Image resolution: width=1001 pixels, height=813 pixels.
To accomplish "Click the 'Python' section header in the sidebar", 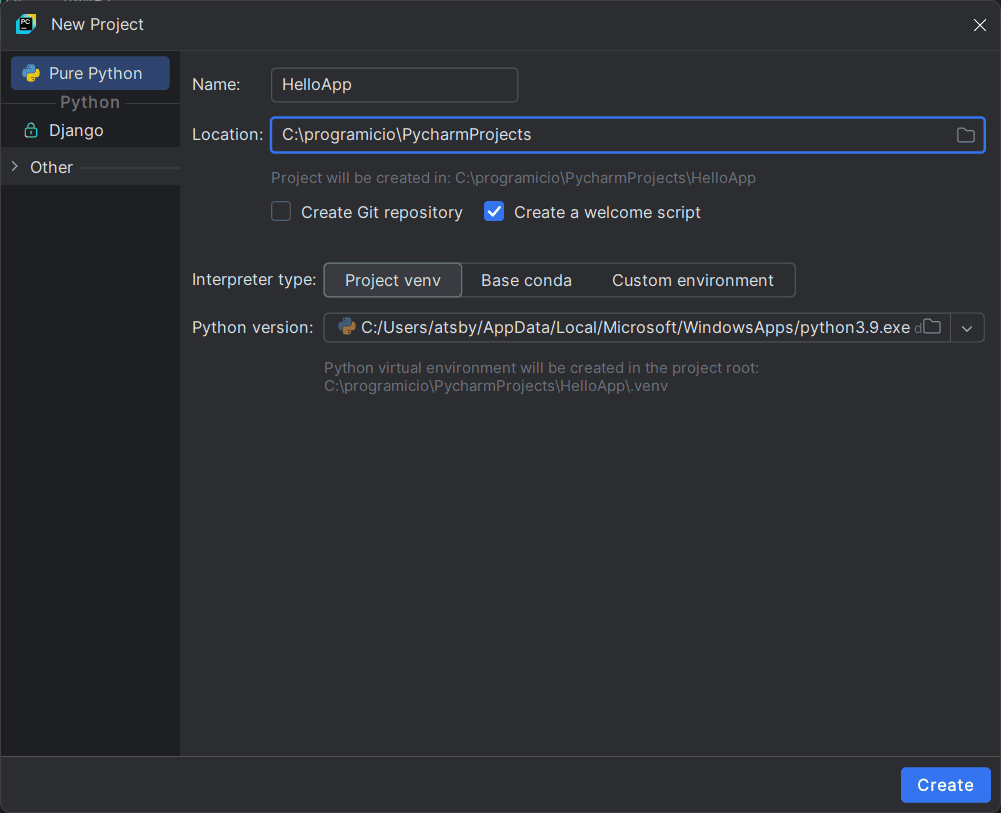I will point(90,102).
